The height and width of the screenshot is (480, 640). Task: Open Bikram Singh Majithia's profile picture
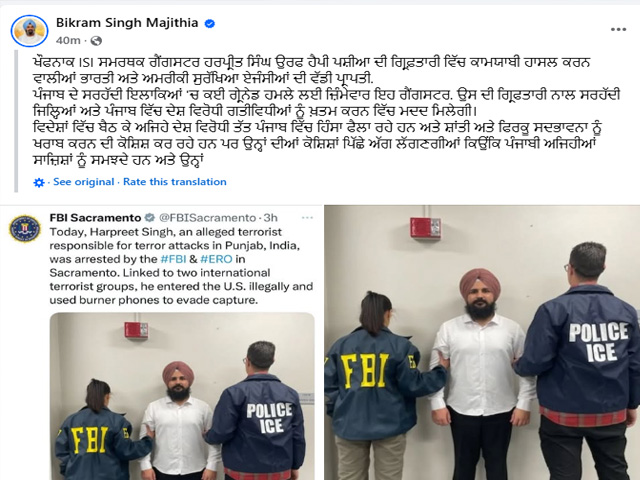29,31
